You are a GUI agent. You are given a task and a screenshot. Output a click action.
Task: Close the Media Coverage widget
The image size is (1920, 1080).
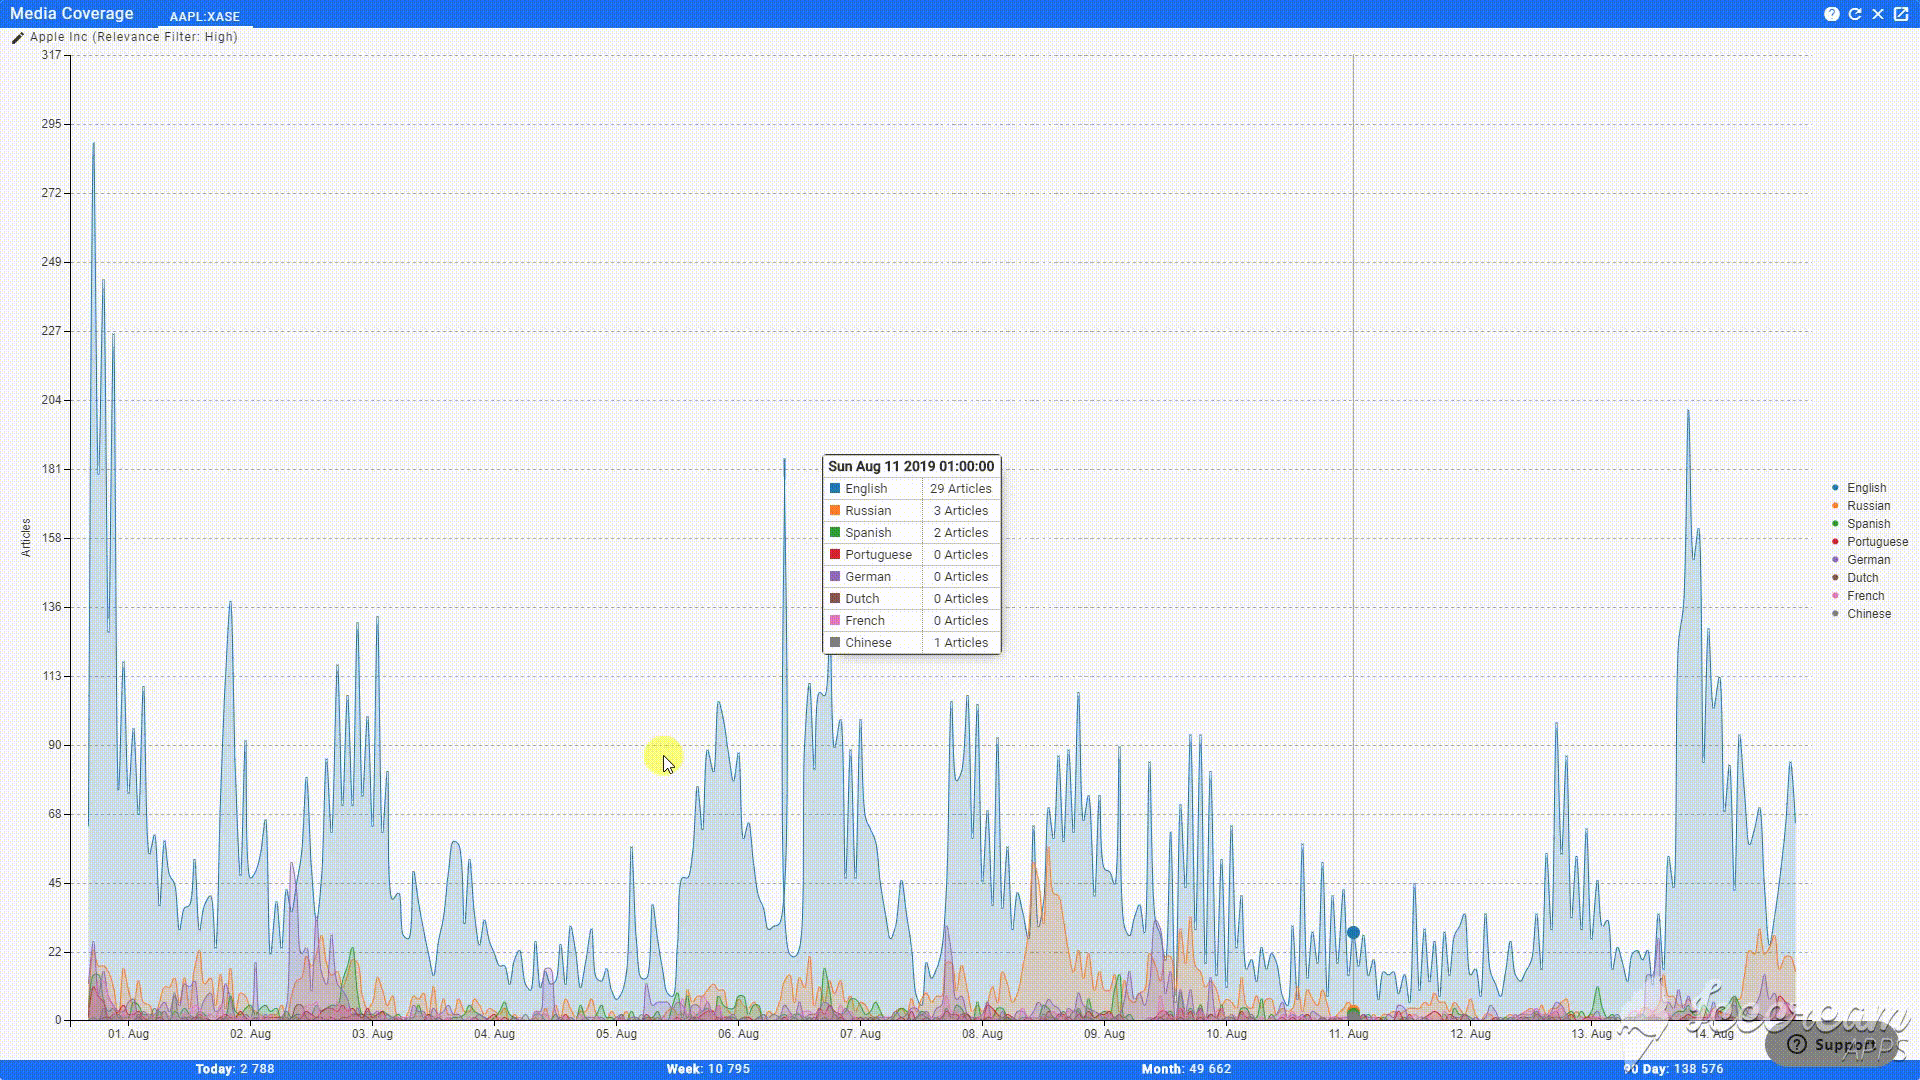tap(1878, 14)
